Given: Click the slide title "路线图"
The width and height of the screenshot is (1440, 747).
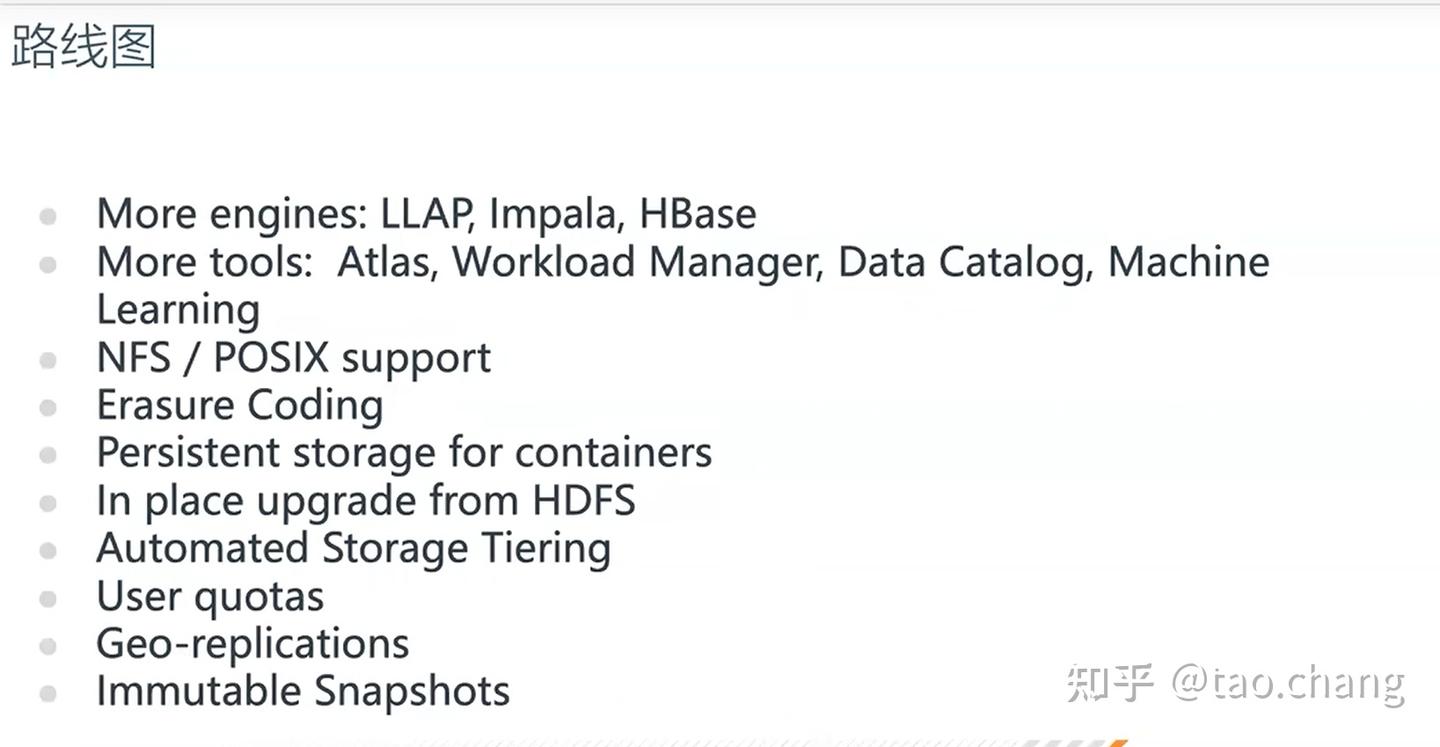Looking at the screenshot, I should pos(84,47).
